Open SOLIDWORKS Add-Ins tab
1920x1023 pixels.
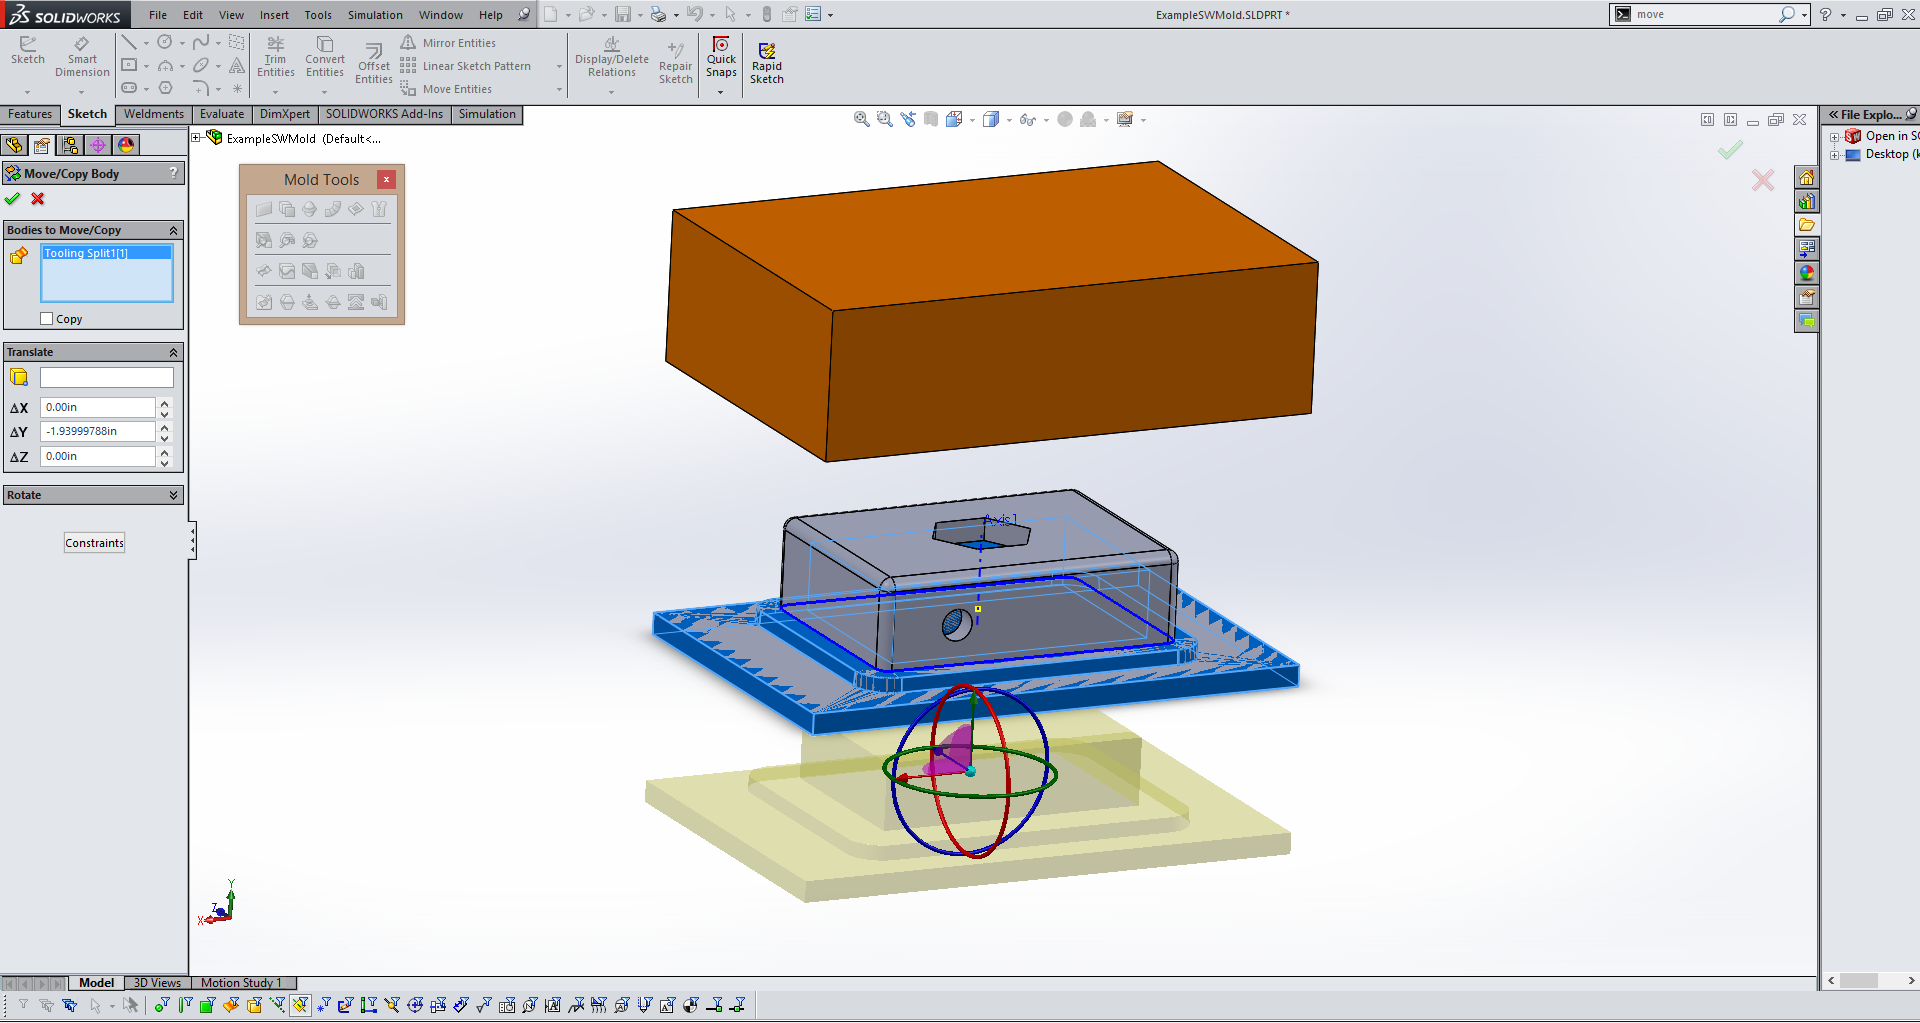(384, 115)
